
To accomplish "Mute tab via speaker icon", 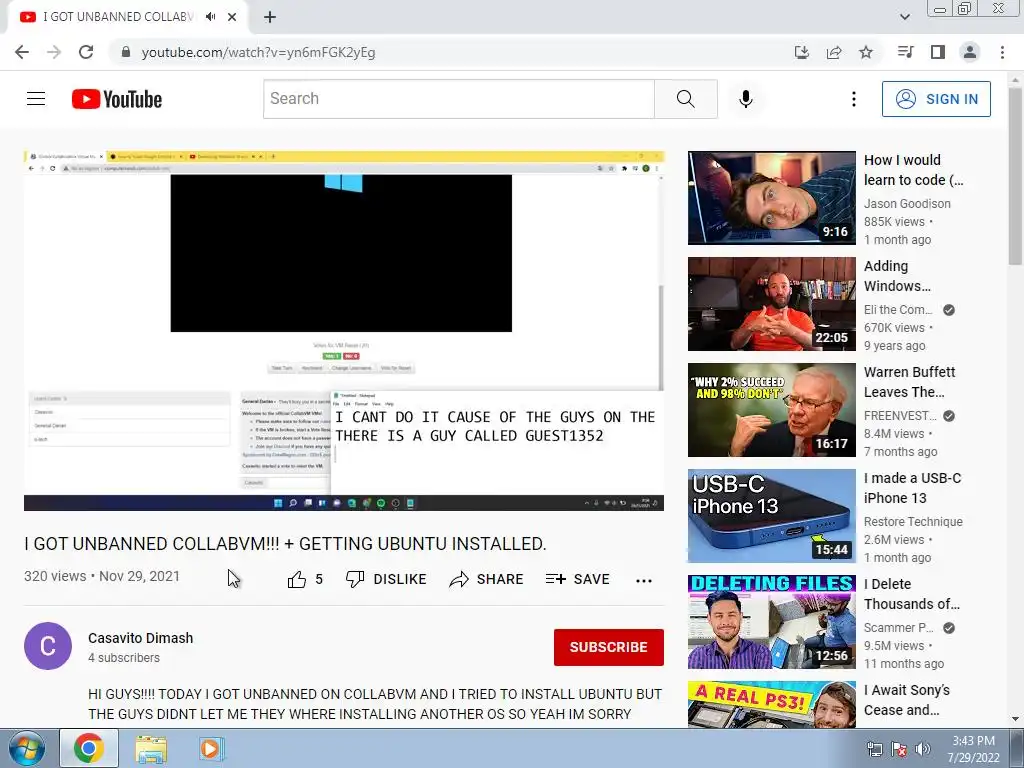I will [x=210, y=17].
